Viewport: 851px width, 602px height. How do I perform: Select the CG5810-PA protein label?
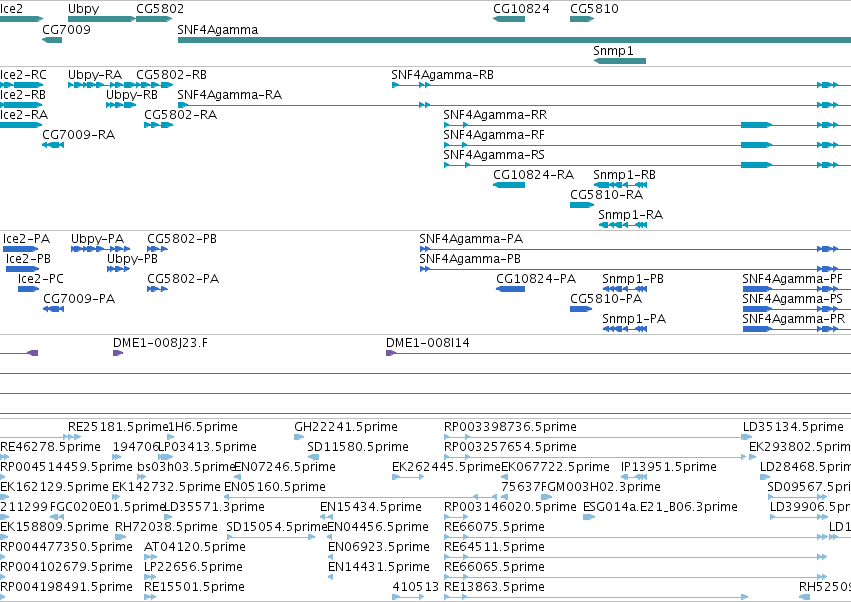click(x=606, y=299)
